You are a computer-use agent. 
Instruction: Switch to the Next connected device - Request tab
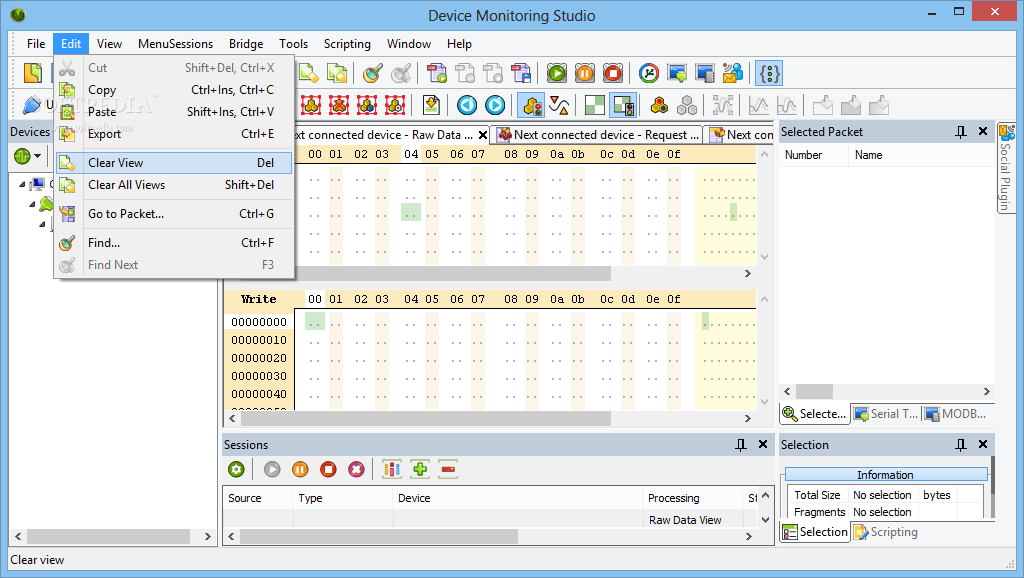click(598, 135)
